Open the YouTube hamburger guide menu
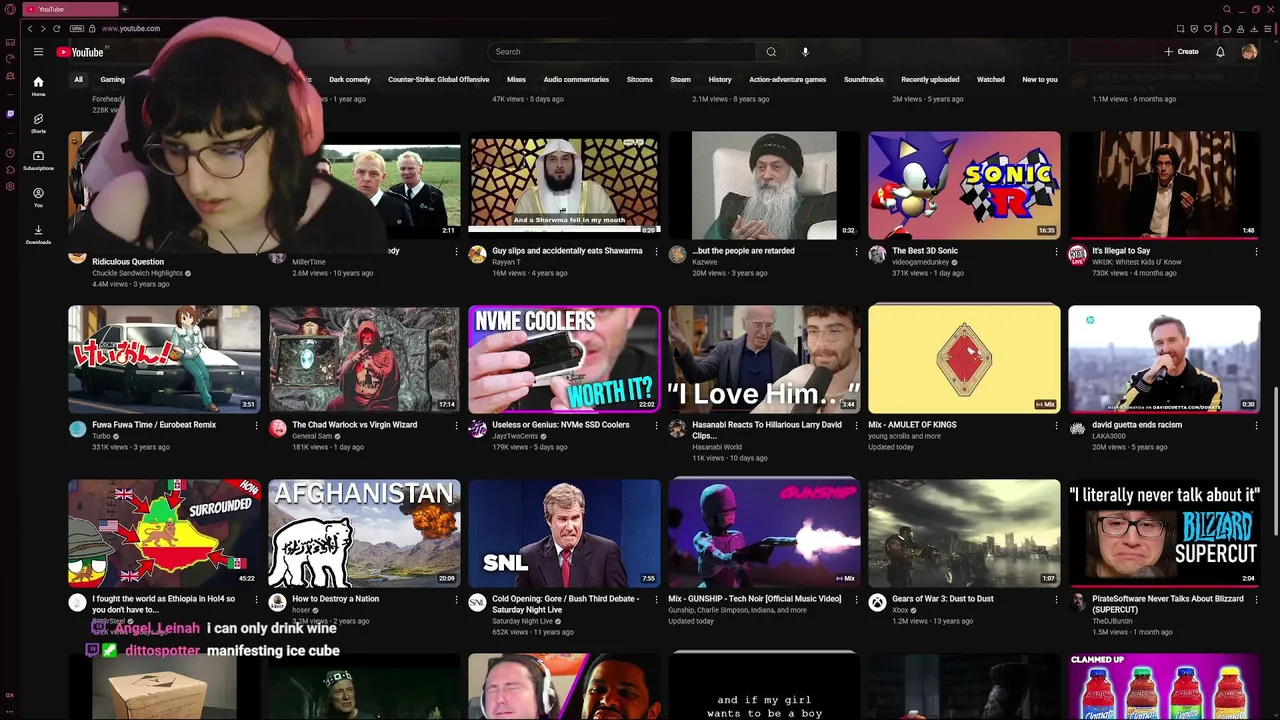Screen dimensions: 1280x720 [38, 52]
